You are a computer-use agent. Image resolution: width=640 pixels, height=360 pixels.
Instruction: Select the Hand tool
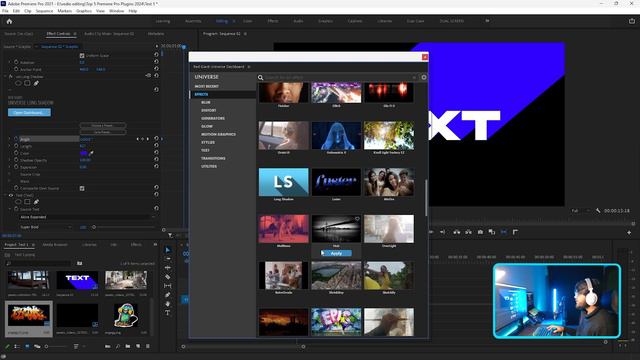click(168, 304)
